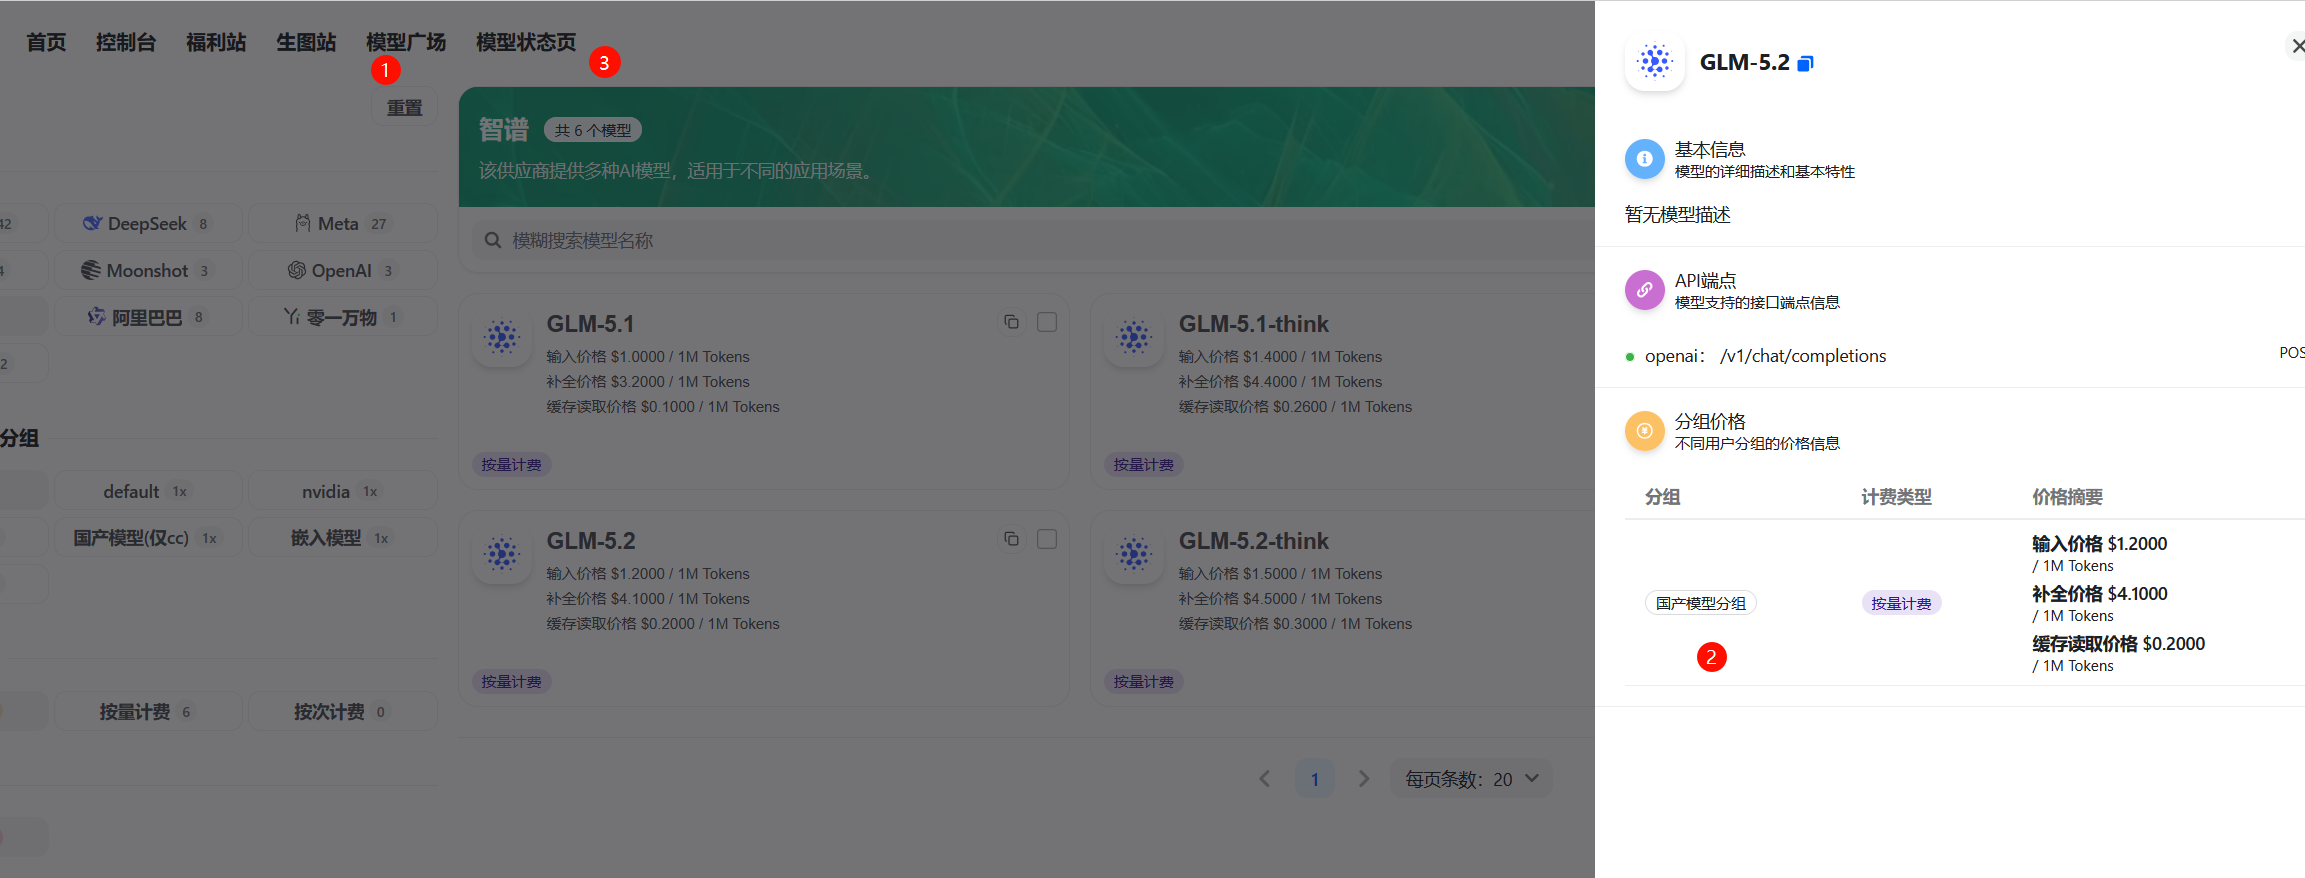Viewport: 2305px width, 878px height.
Task: Copy the GLM-5.2 model name in side panel
Action: (1805, 63)
